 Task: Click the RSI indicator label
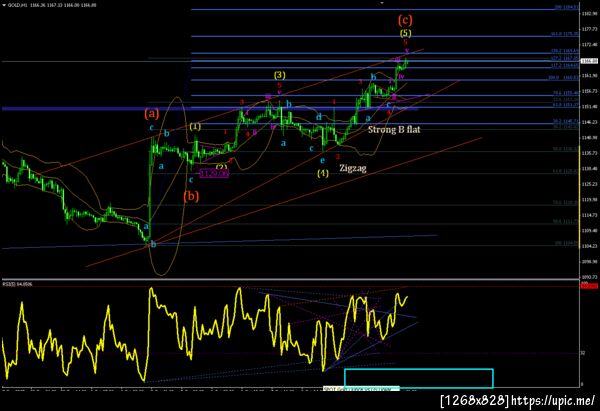tap(18, 284)
